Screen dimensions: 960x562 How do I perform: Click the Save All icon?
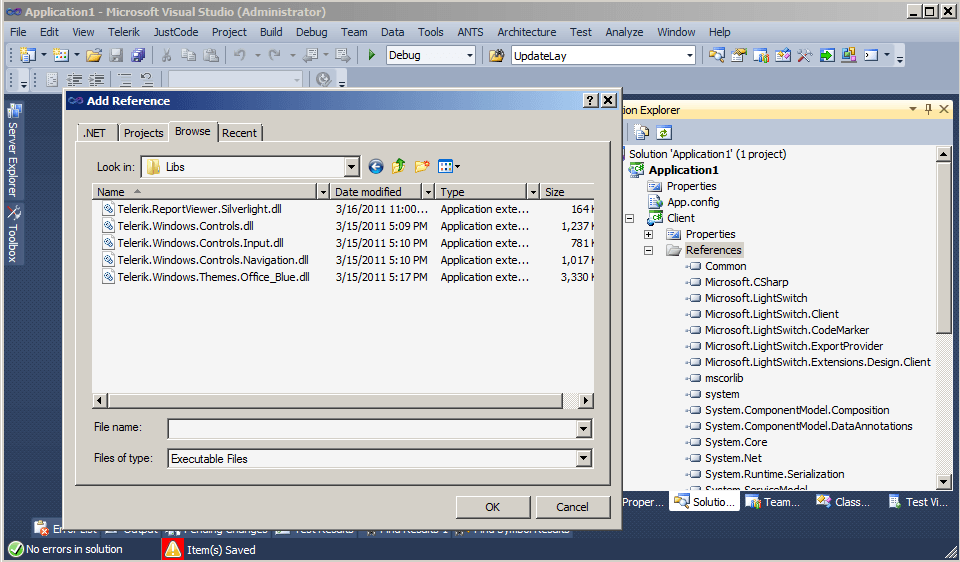click(138, 56)
